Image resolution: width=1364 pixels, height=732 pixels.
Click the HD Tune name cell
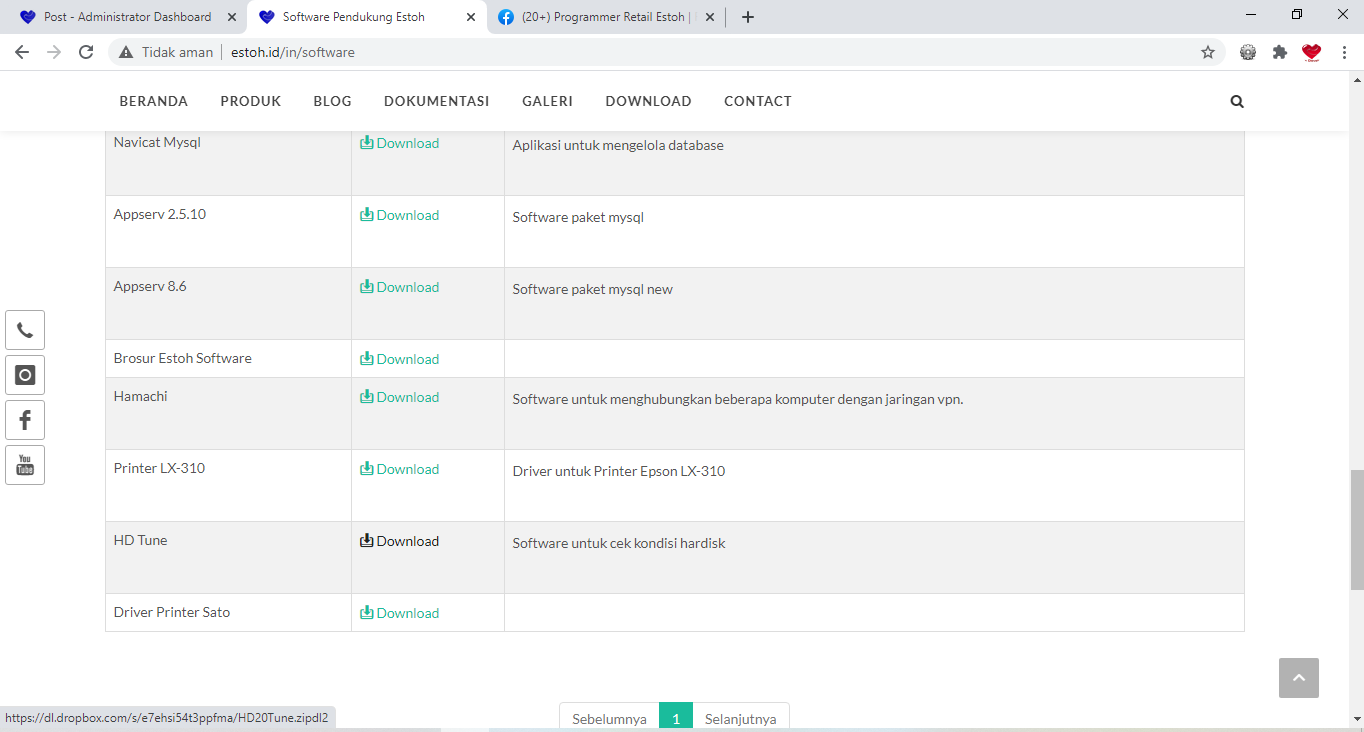(x=228, y=557)
